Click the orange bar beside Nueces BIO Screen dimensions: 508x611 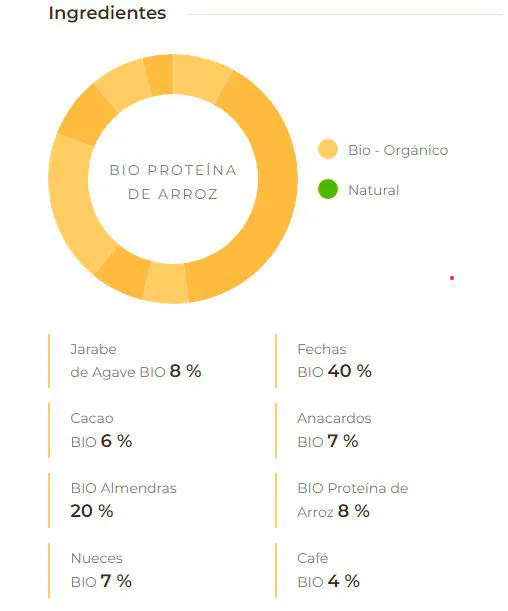click(49, 570)
